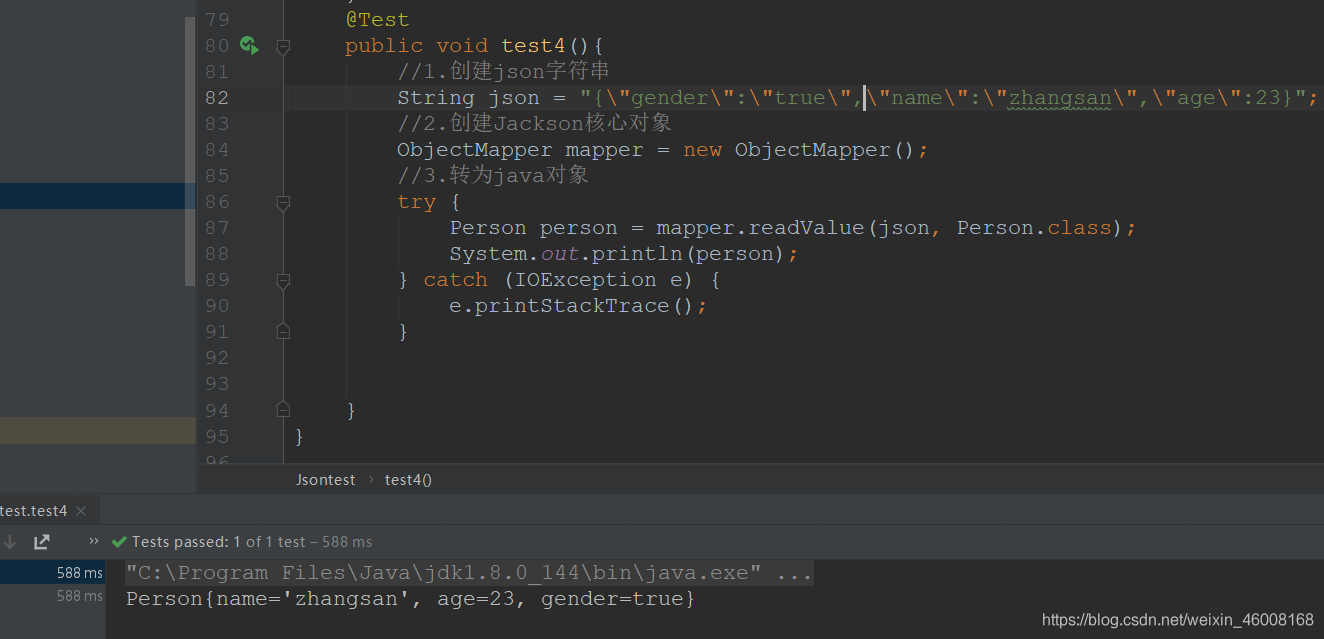Collapse the catch block fold marker
This screenshot has width=1324, height=639.
[x=283, y=280]
